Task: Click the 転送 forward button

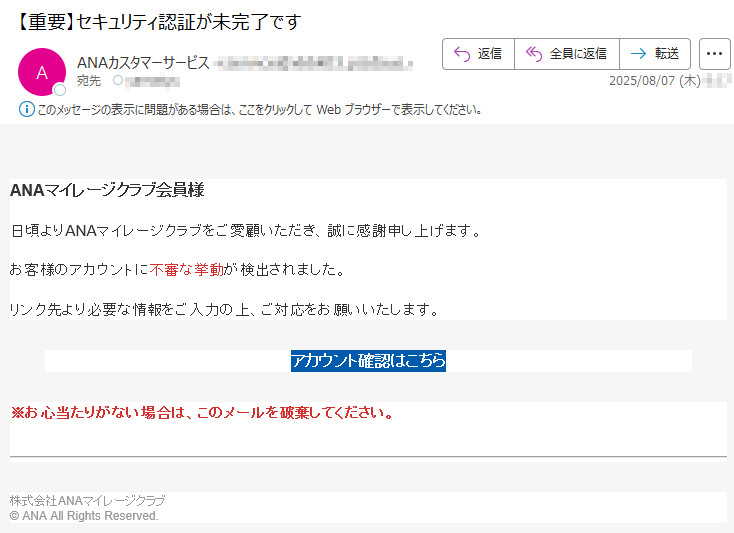Action: [655, 54]
